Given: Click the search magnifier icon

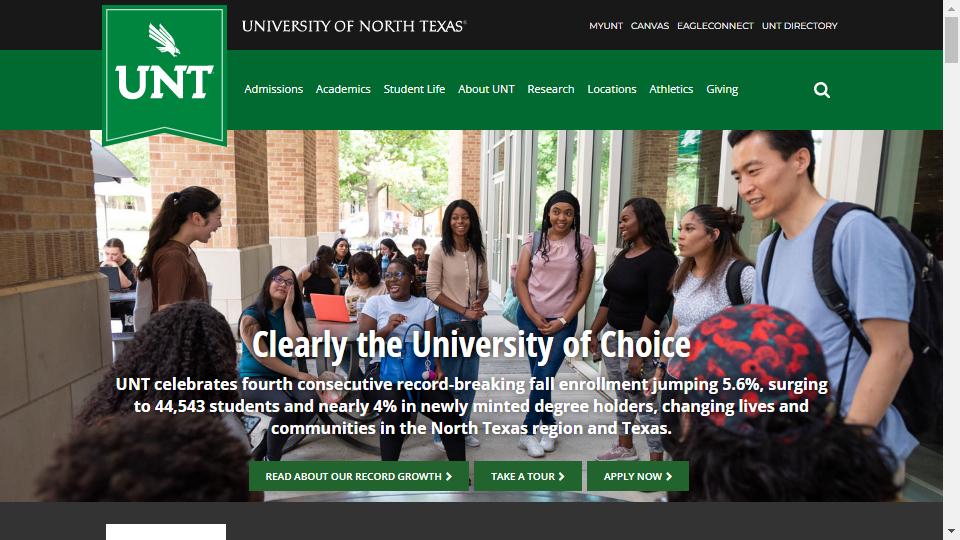Looking at the screenshot, I should pyautogui.click(x=822, y=90).
